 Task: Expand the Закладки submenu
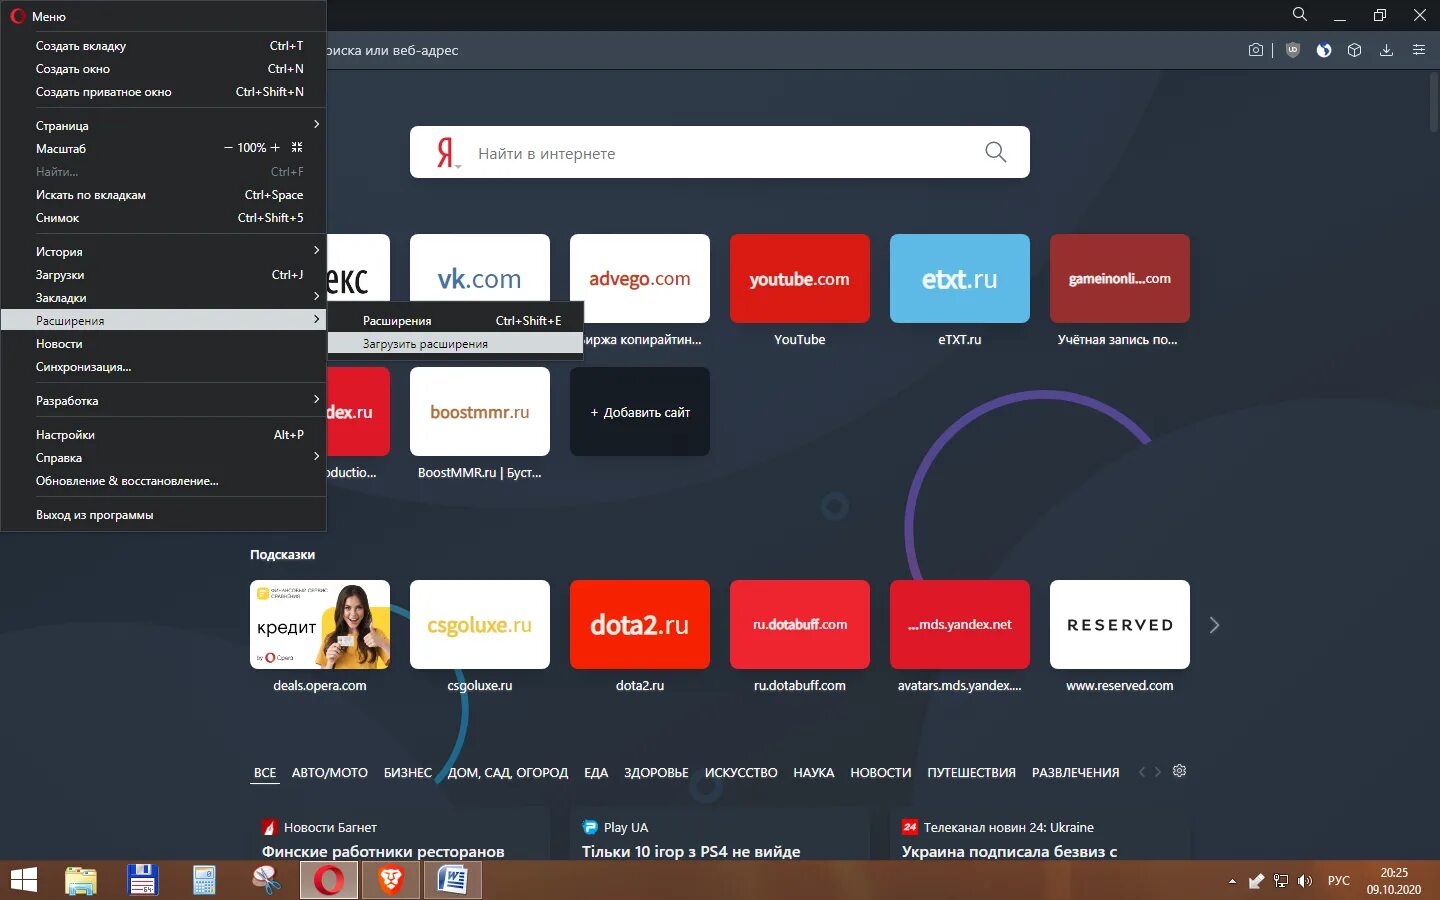click(163, 297)
